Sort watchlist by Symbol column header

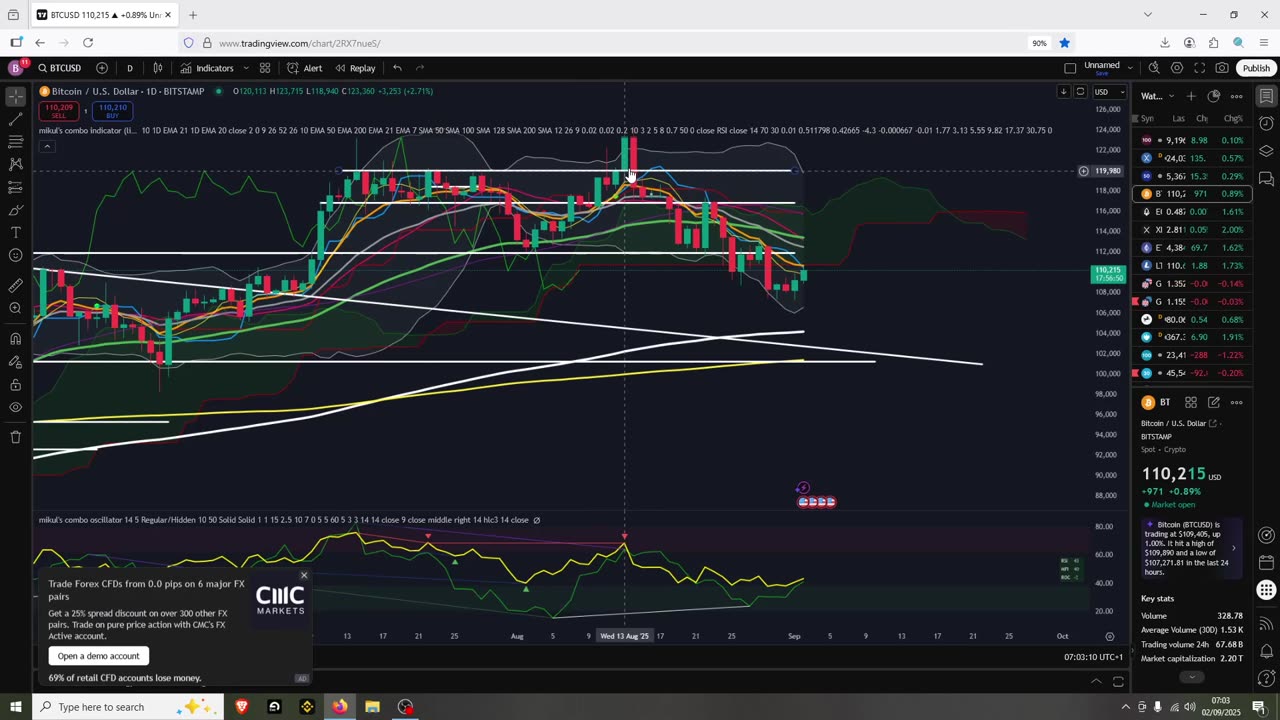click(1147, 118)
